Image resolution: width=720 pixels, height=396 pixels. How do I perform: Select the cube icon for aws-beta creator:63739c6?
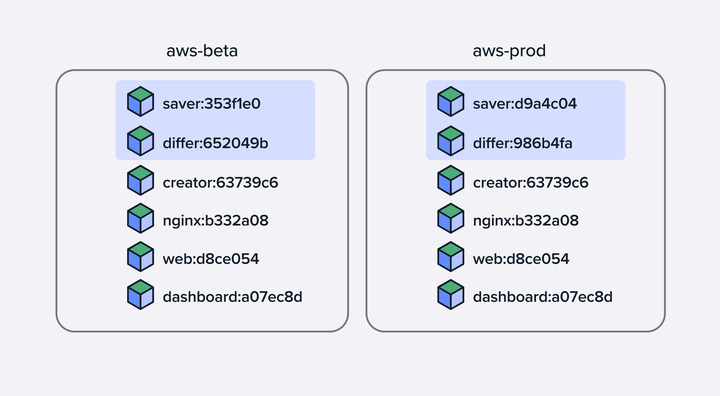point(141,181)
